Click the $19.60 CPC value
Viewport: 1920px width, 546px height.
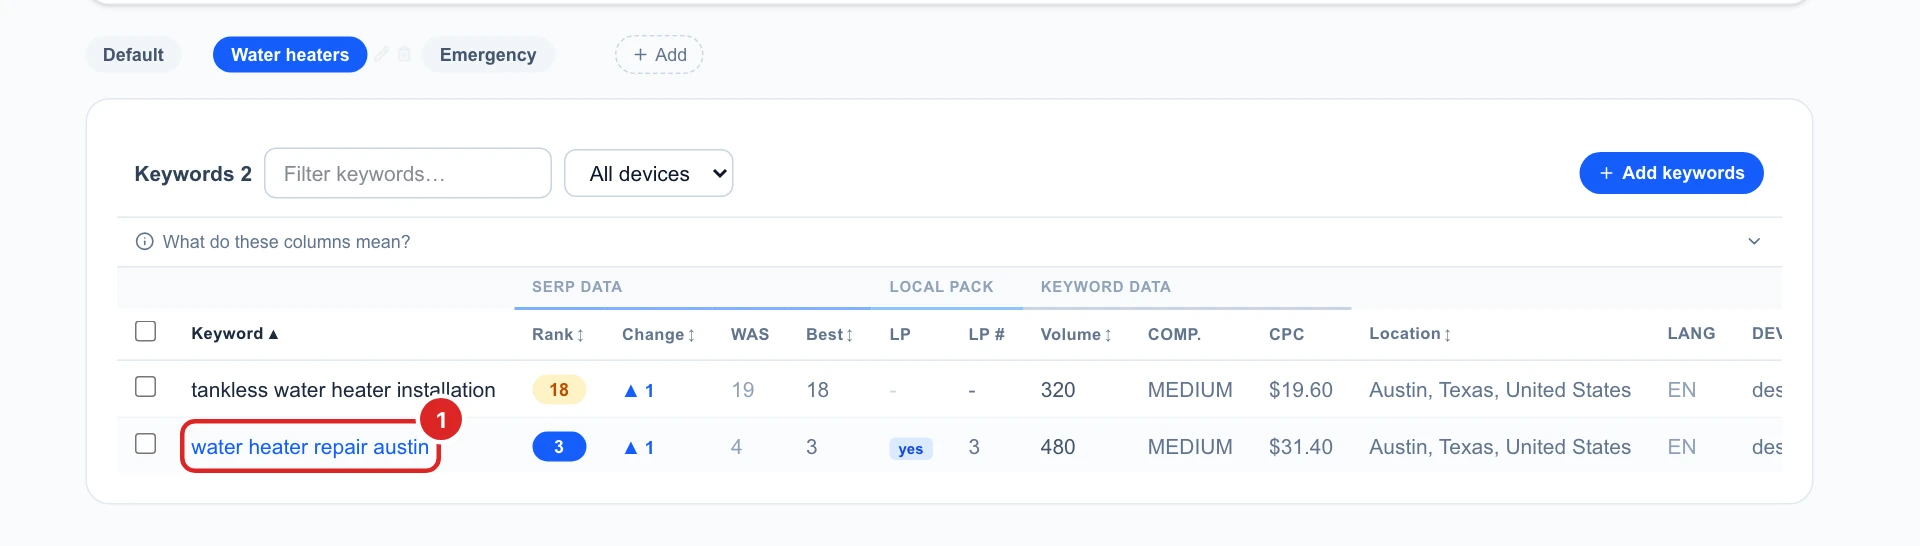[x=1300, y=390]
